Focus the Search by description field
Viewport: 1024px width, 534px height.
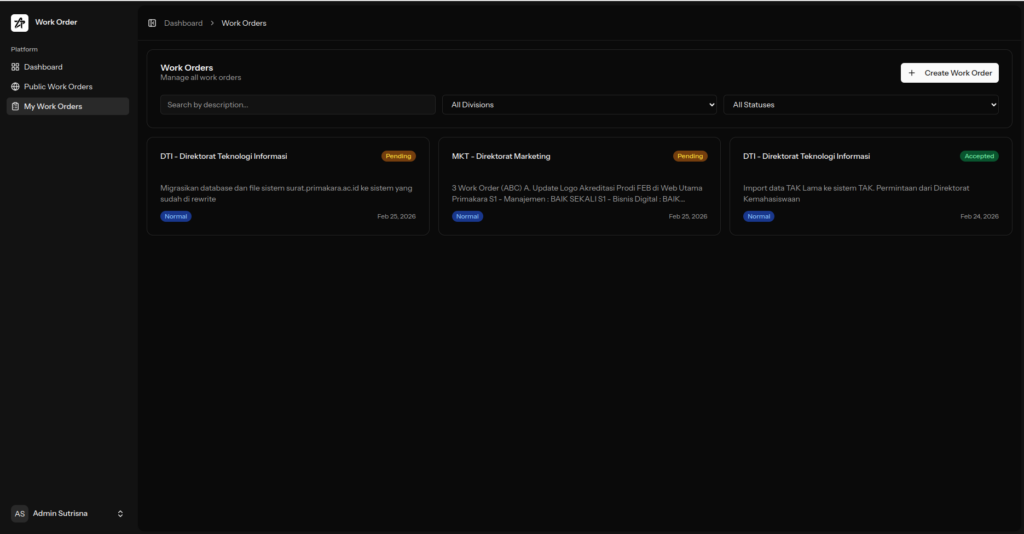(298, 104)
